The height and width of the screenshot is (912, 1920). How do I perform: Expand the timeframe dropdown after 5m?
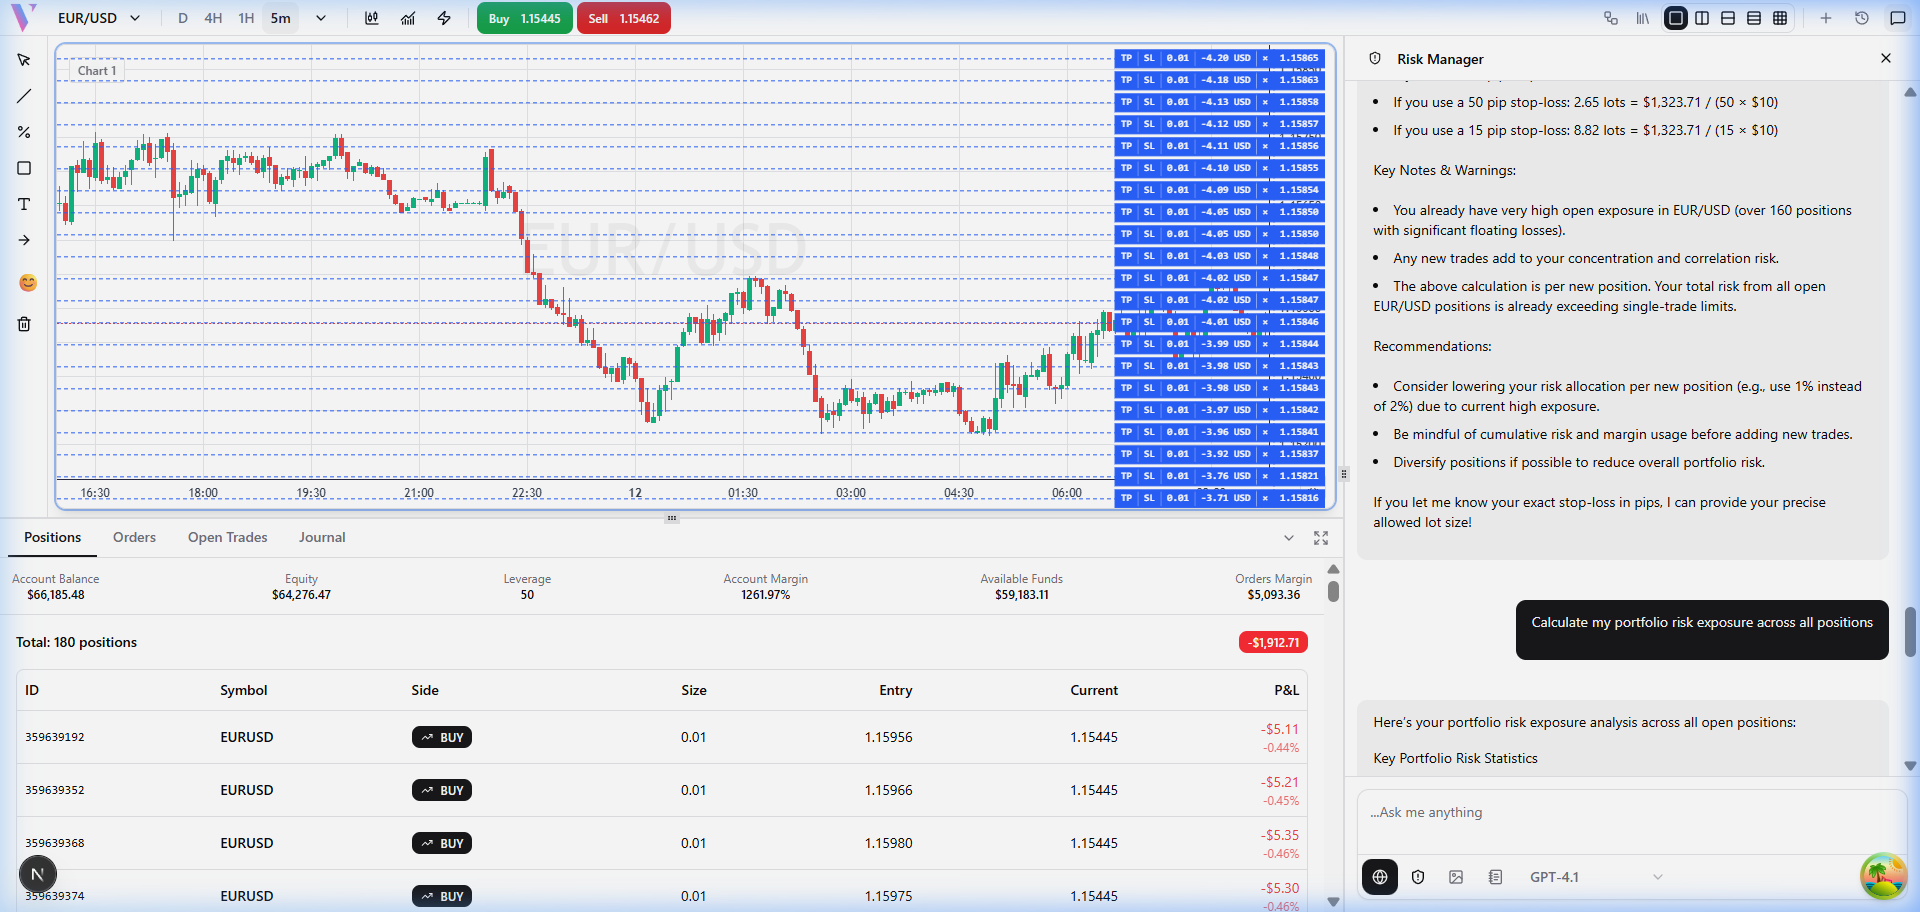tap(320, 18)
